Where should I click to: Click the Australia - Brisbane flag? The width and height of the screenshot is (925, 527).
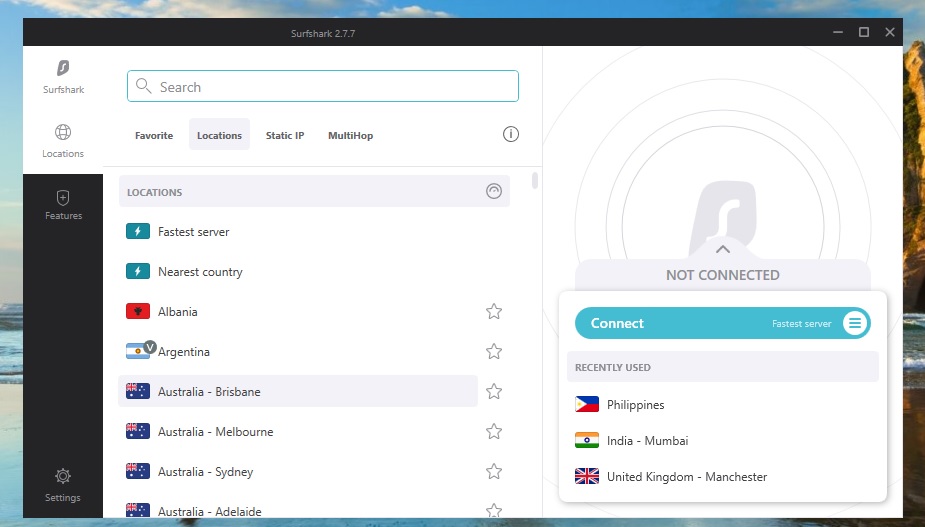138,391
